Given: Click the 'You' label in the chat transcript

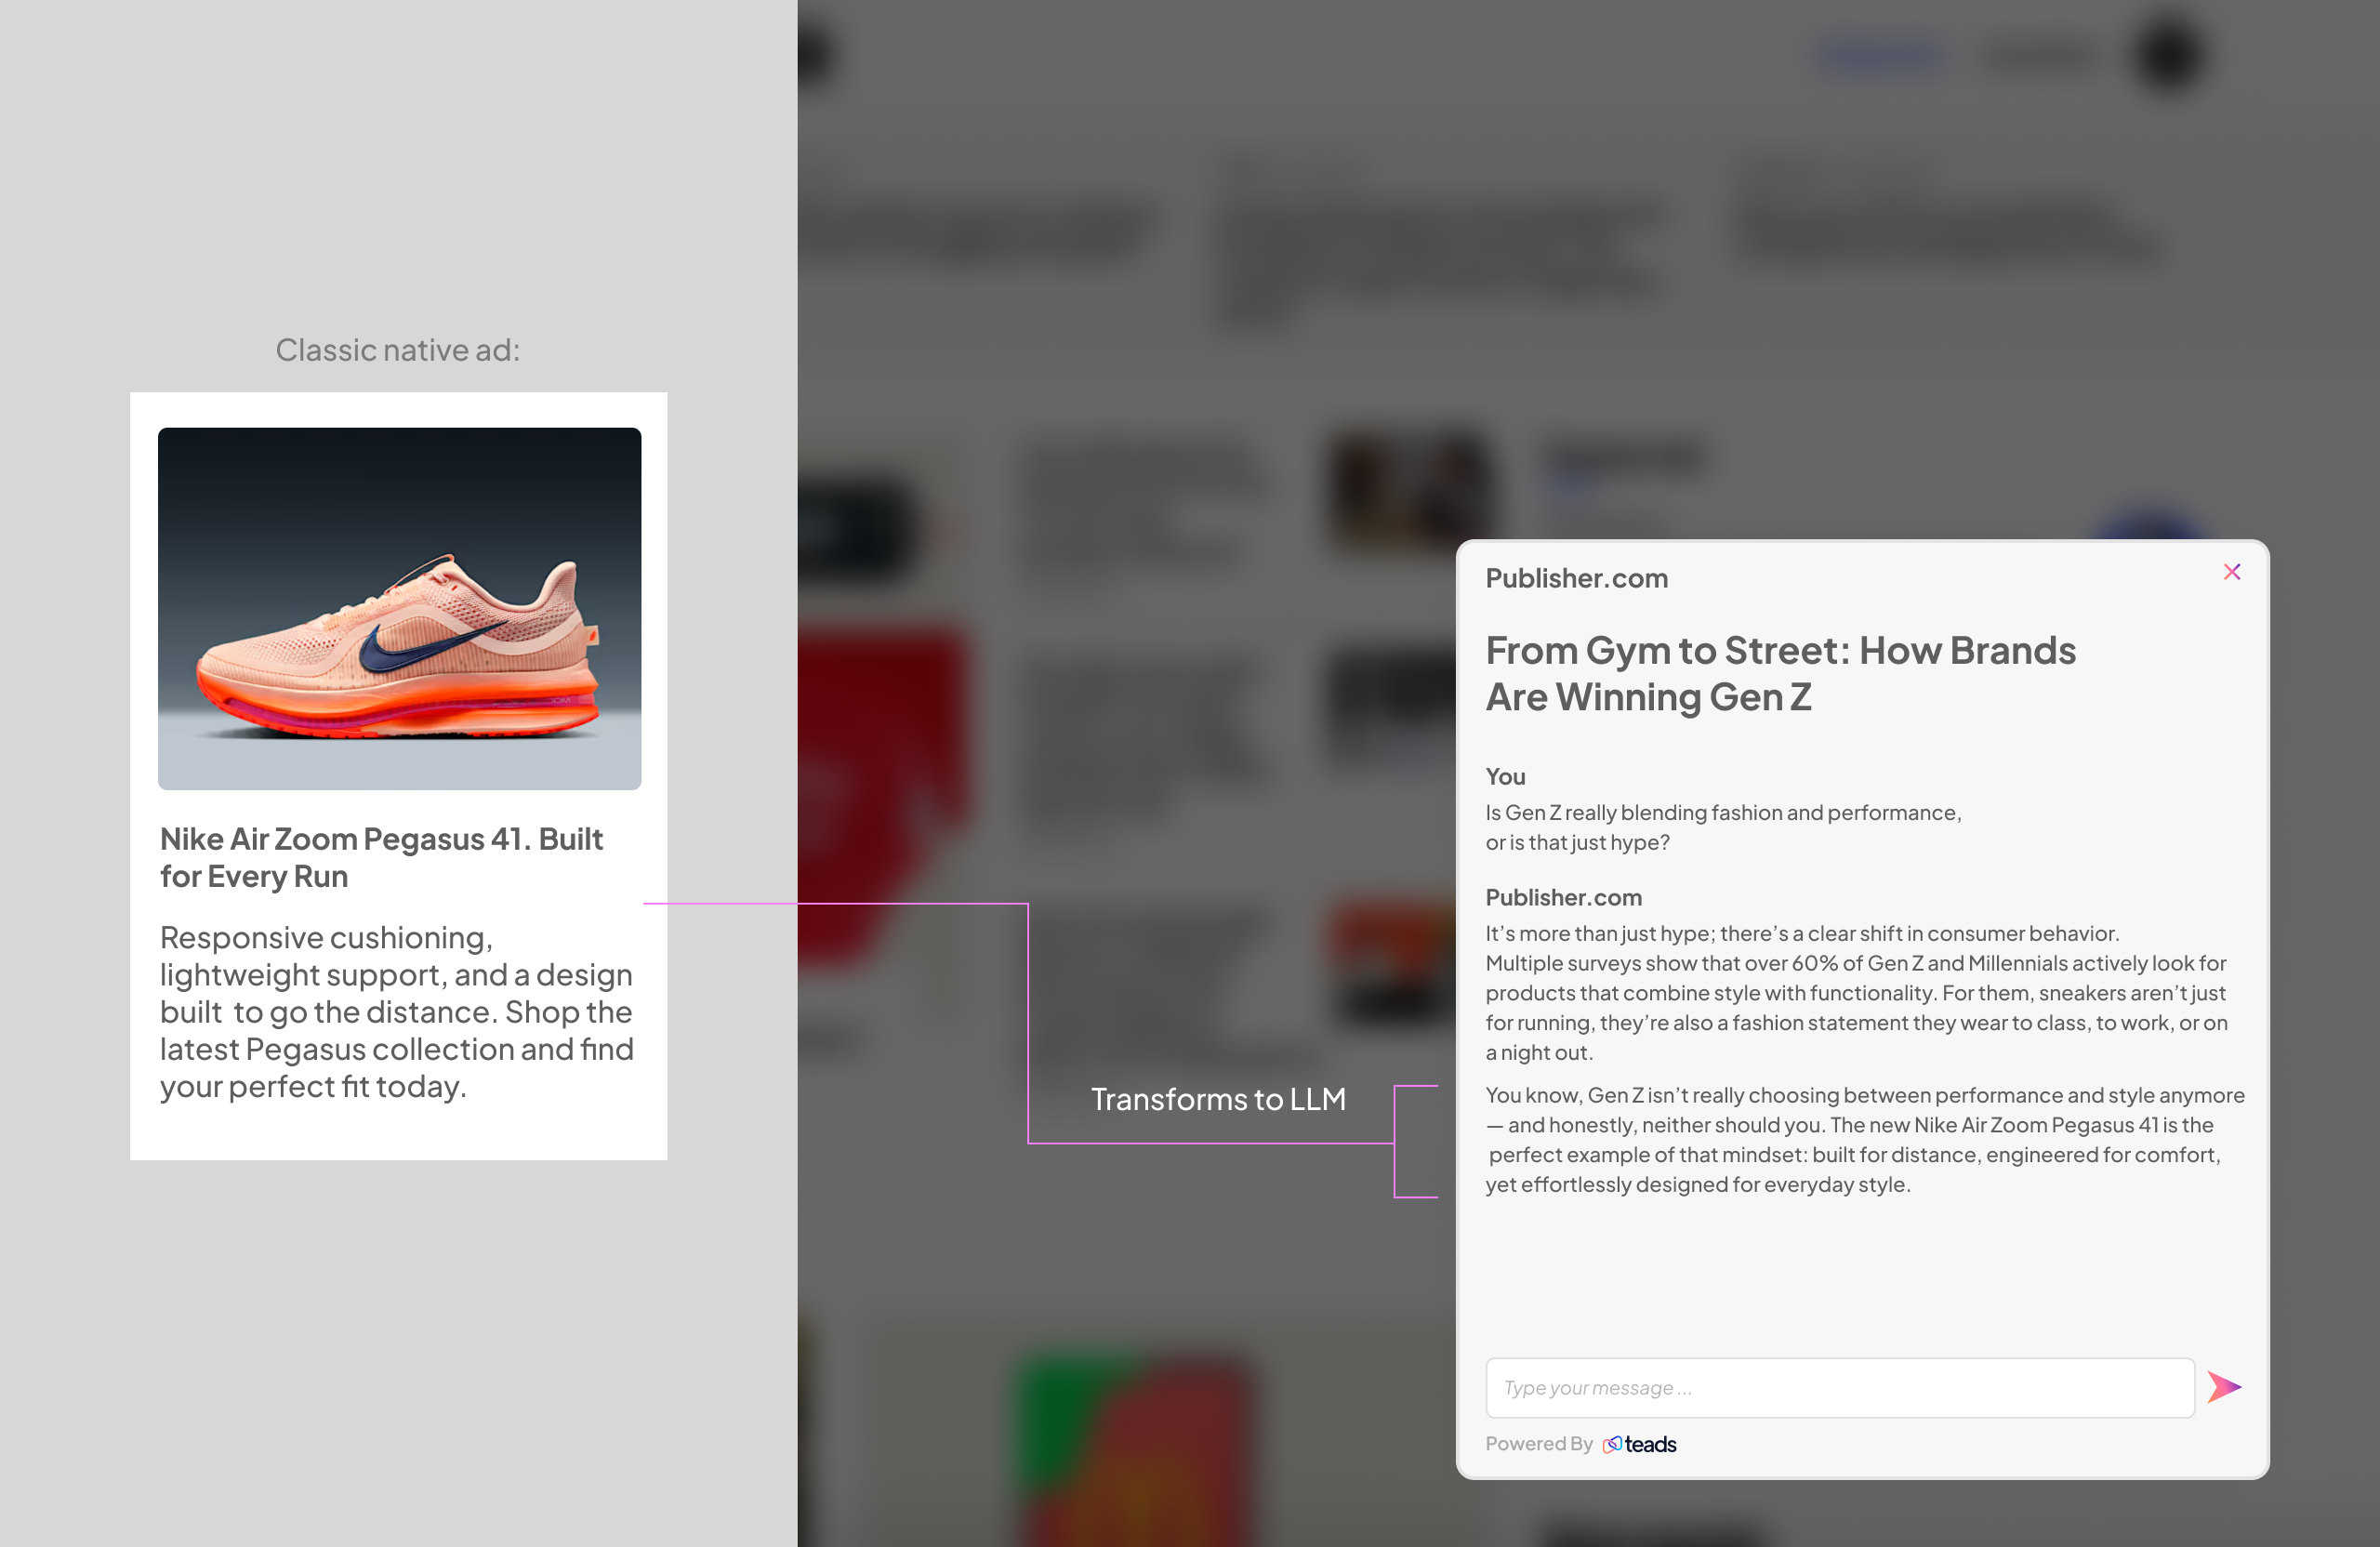Looking at the screenshot, I should [x=1505, y=776].
